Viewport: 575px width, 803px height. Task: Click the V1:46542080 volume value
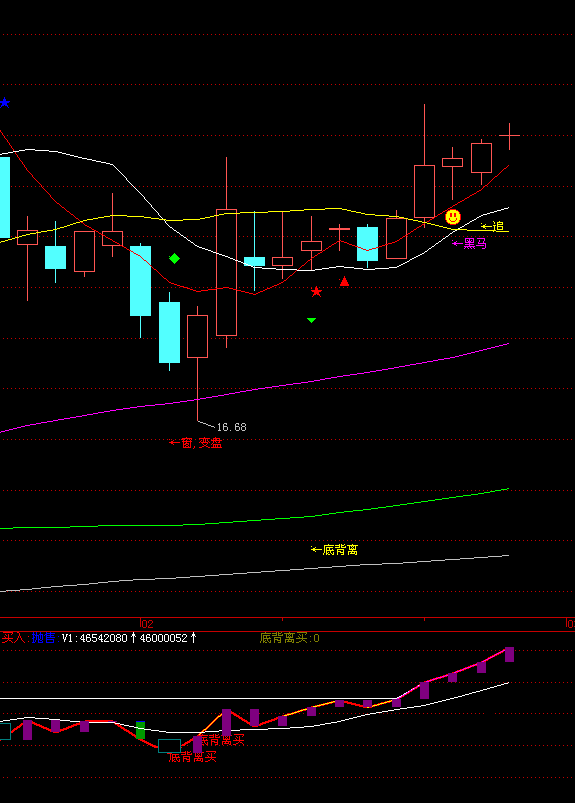tap(95, 638)
